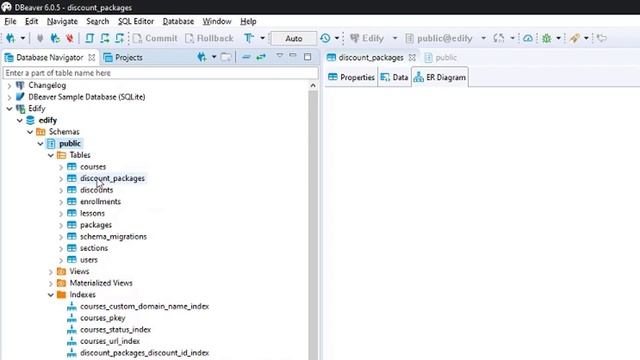Open the Database menu
Image resolution: width=640 pixels, height=360 pixels.
click(x=178, y=21)
